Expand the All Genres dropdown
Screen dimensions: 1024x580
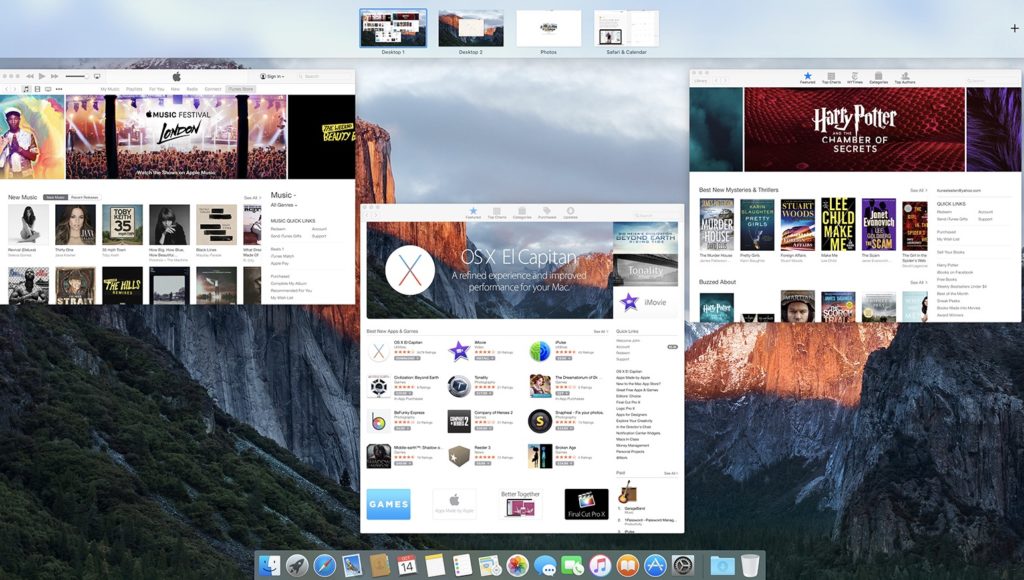[284, 204]
